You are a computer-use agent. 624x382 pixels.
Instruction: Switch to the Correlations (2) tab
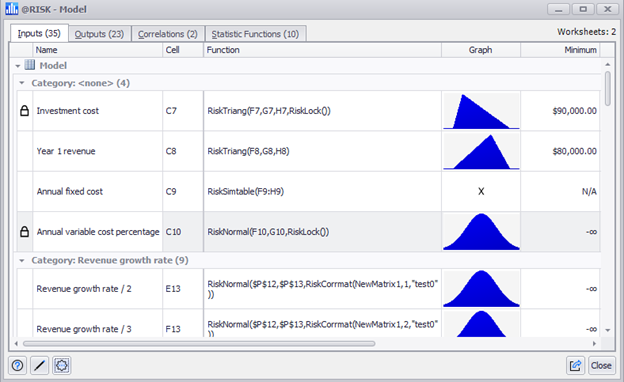(168, 34)
